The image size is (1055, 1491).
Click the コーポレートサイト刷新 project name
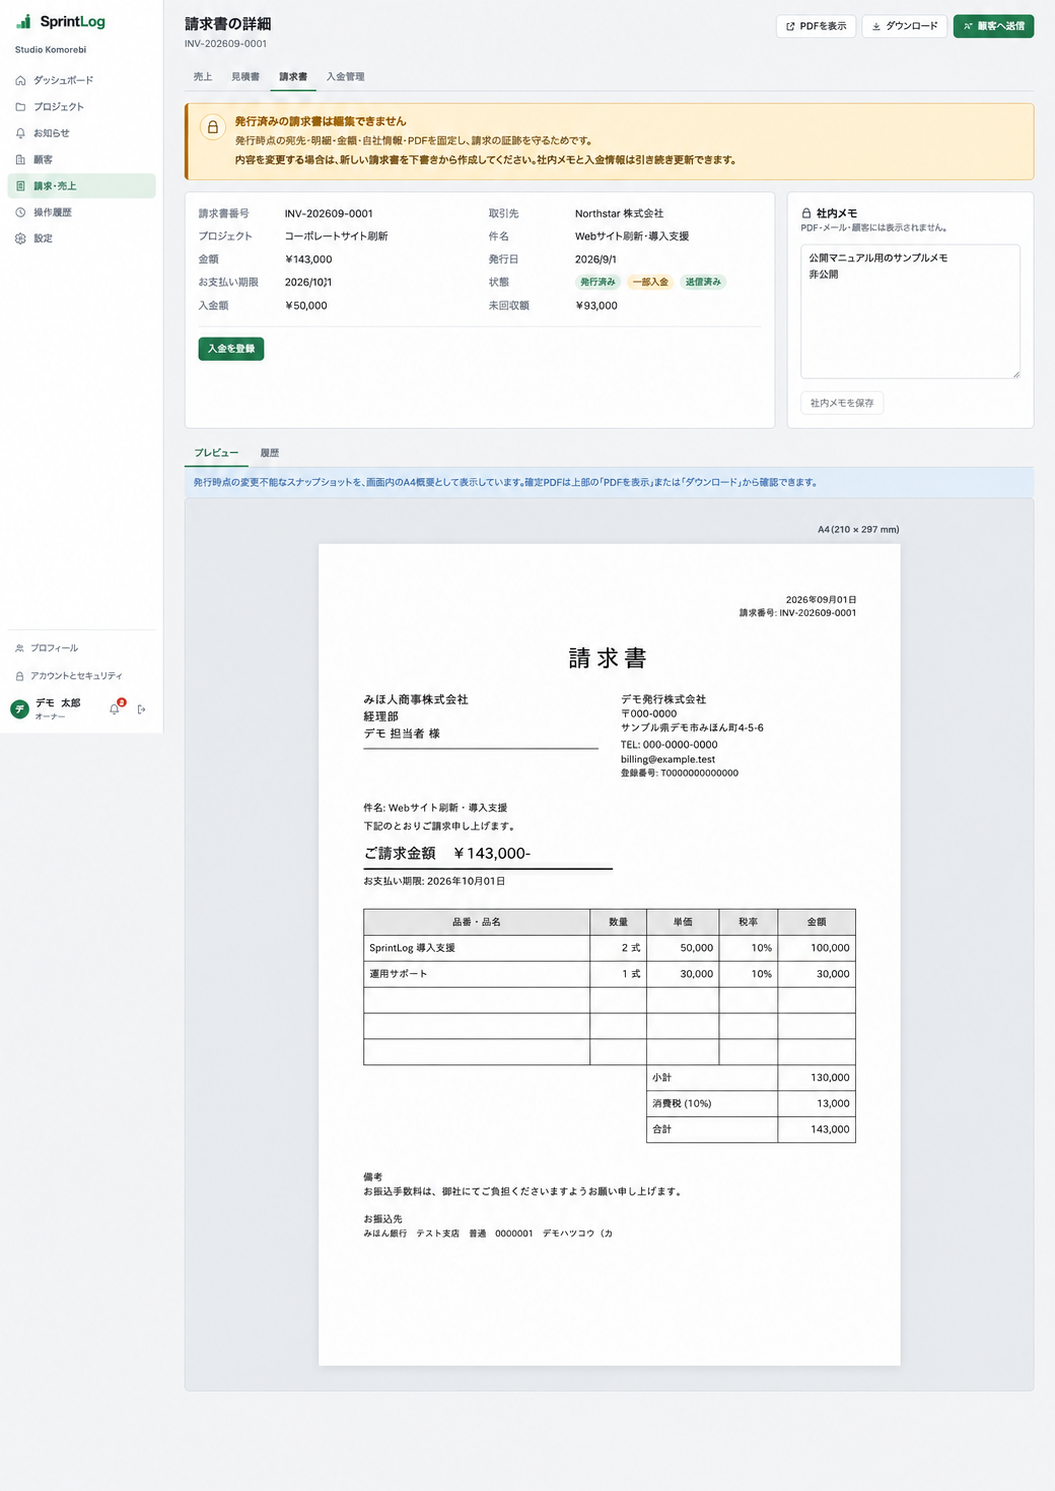click(x=336, y=237)
